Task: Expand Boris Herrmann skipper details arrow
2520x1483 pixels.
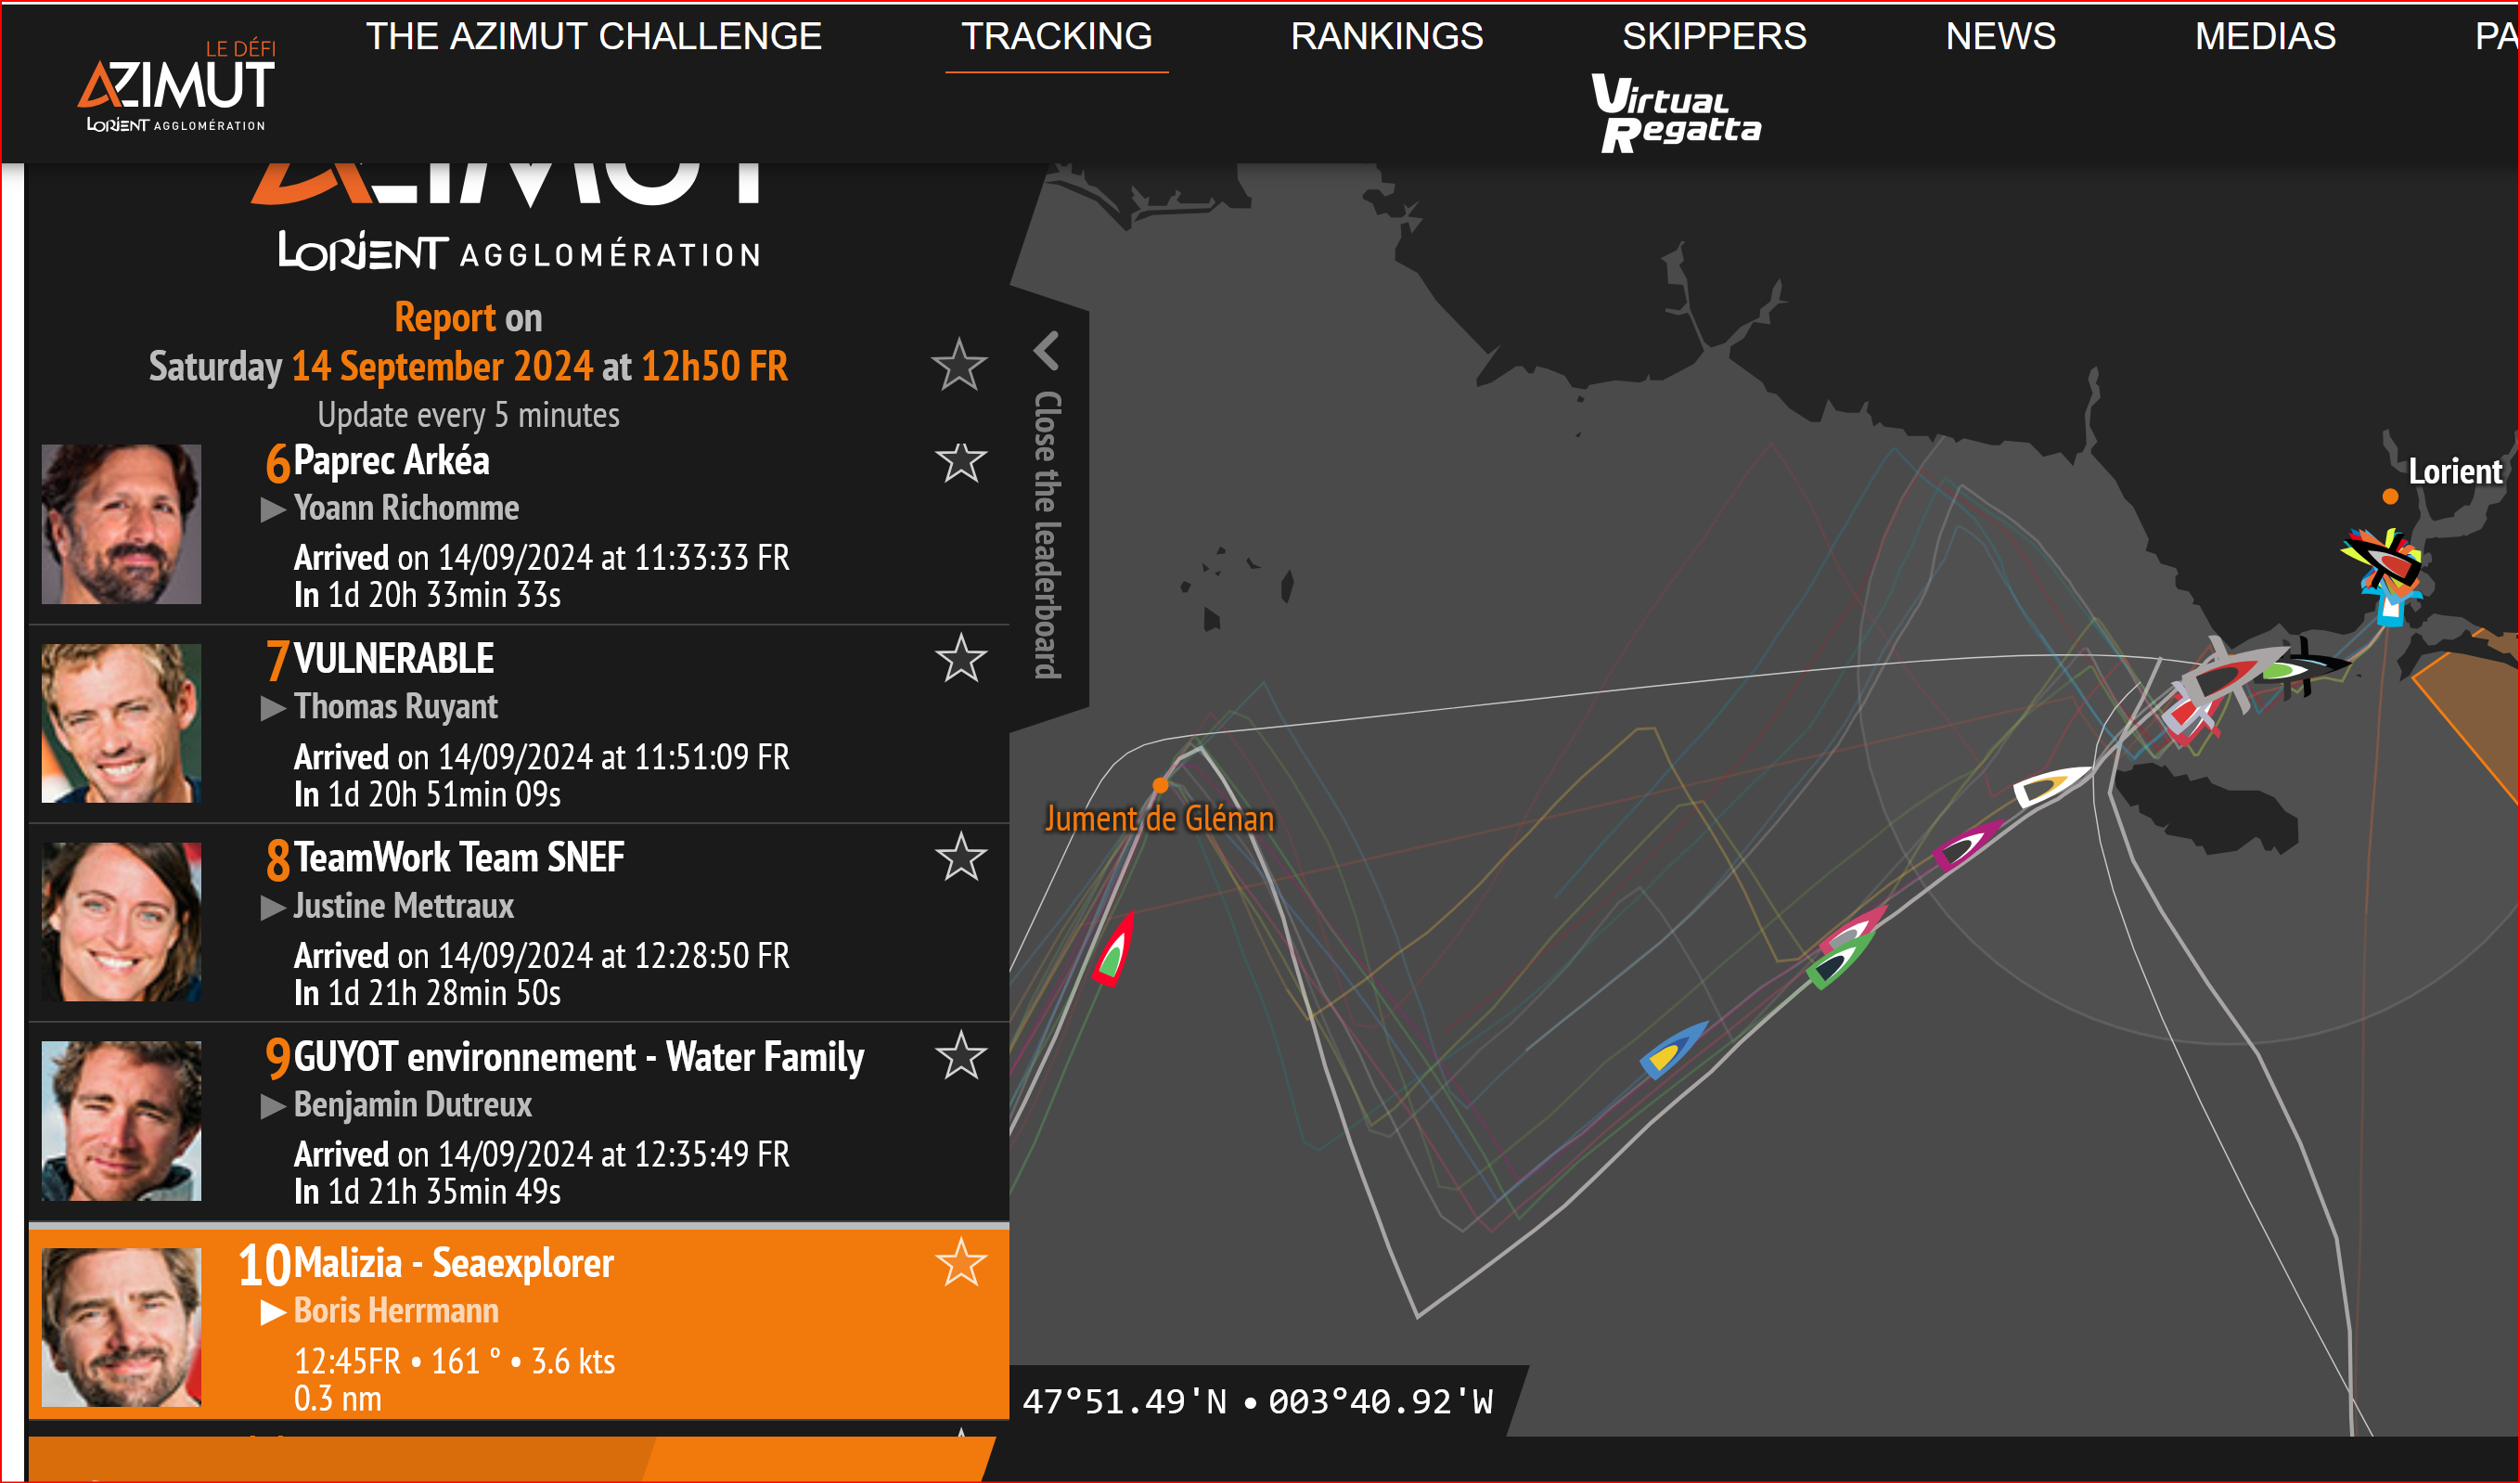Action: point(273,1313)
